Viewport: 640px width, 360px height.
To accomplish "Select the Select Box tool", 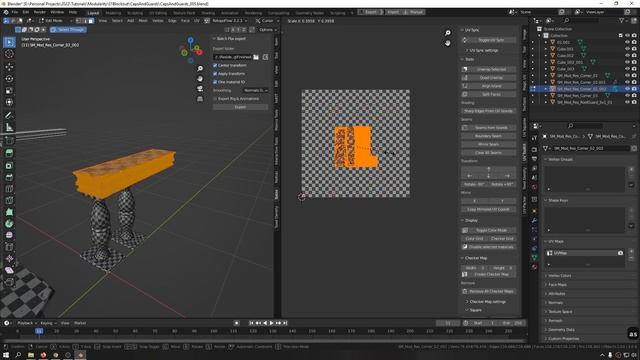I will [x=9, y=42].
